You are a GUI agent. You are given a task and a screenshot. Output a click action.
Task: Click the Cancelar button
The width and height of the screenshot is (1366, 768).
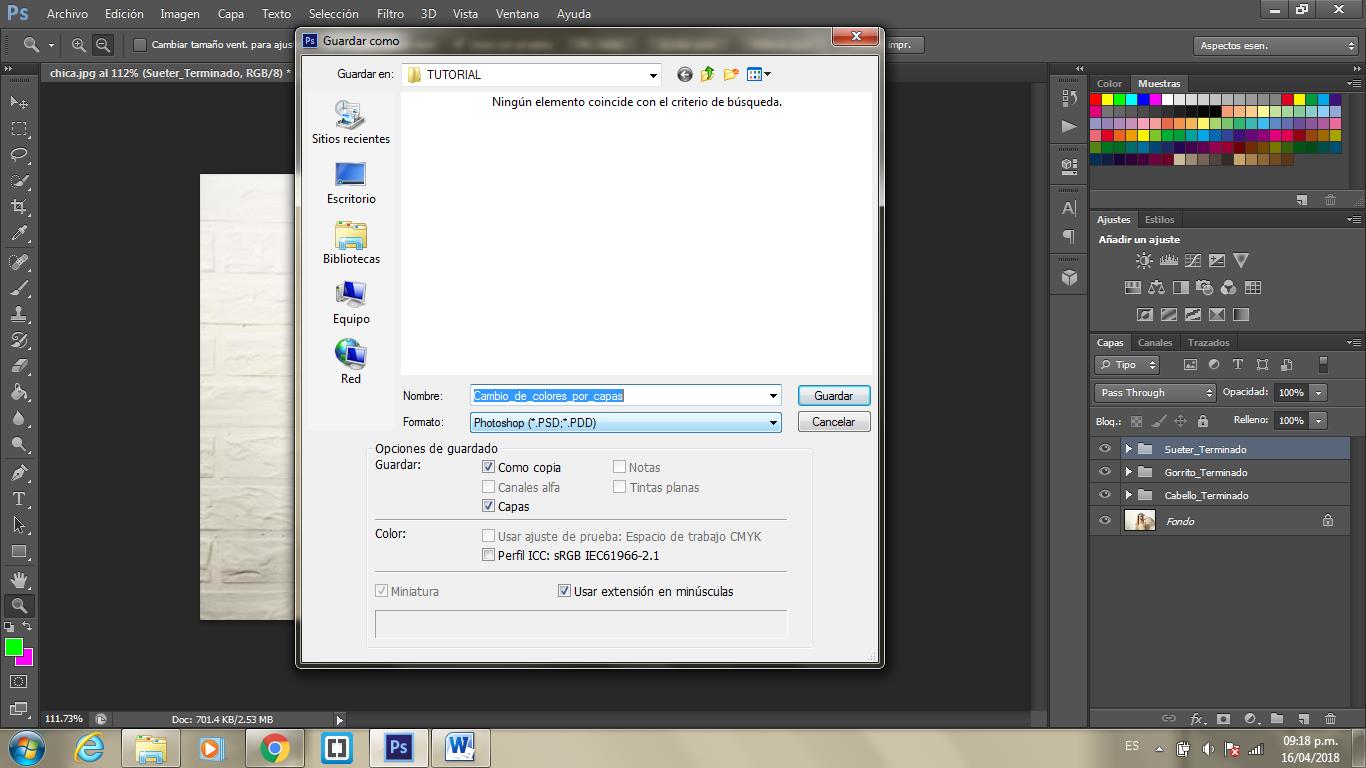tap(833, 422)
